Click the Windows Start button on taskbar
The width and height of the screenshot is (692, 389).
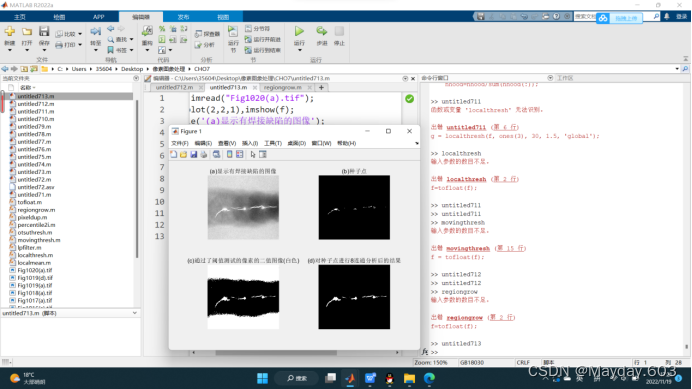(x=262, y=378)
